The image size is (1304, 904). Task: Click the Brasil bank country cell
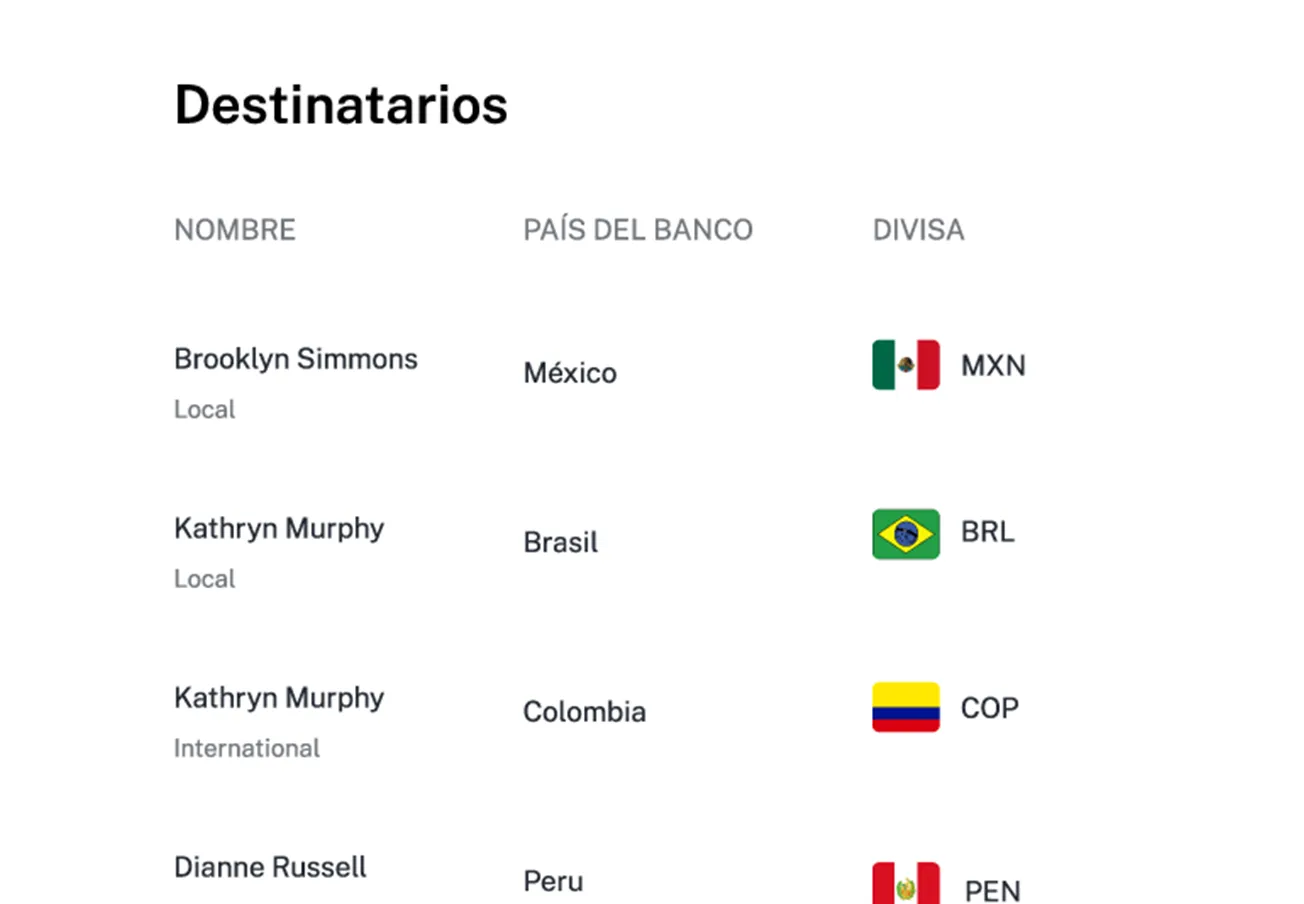pos(560,543)
